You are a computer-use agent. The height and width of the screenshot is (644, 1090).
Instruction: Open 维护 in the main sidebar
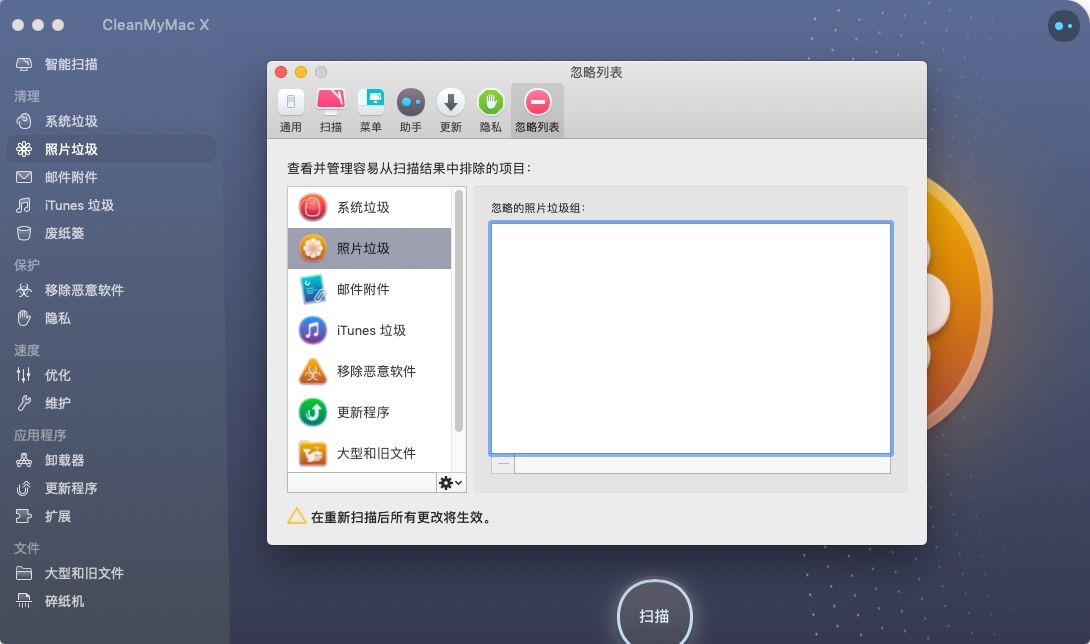pos(111,403)
